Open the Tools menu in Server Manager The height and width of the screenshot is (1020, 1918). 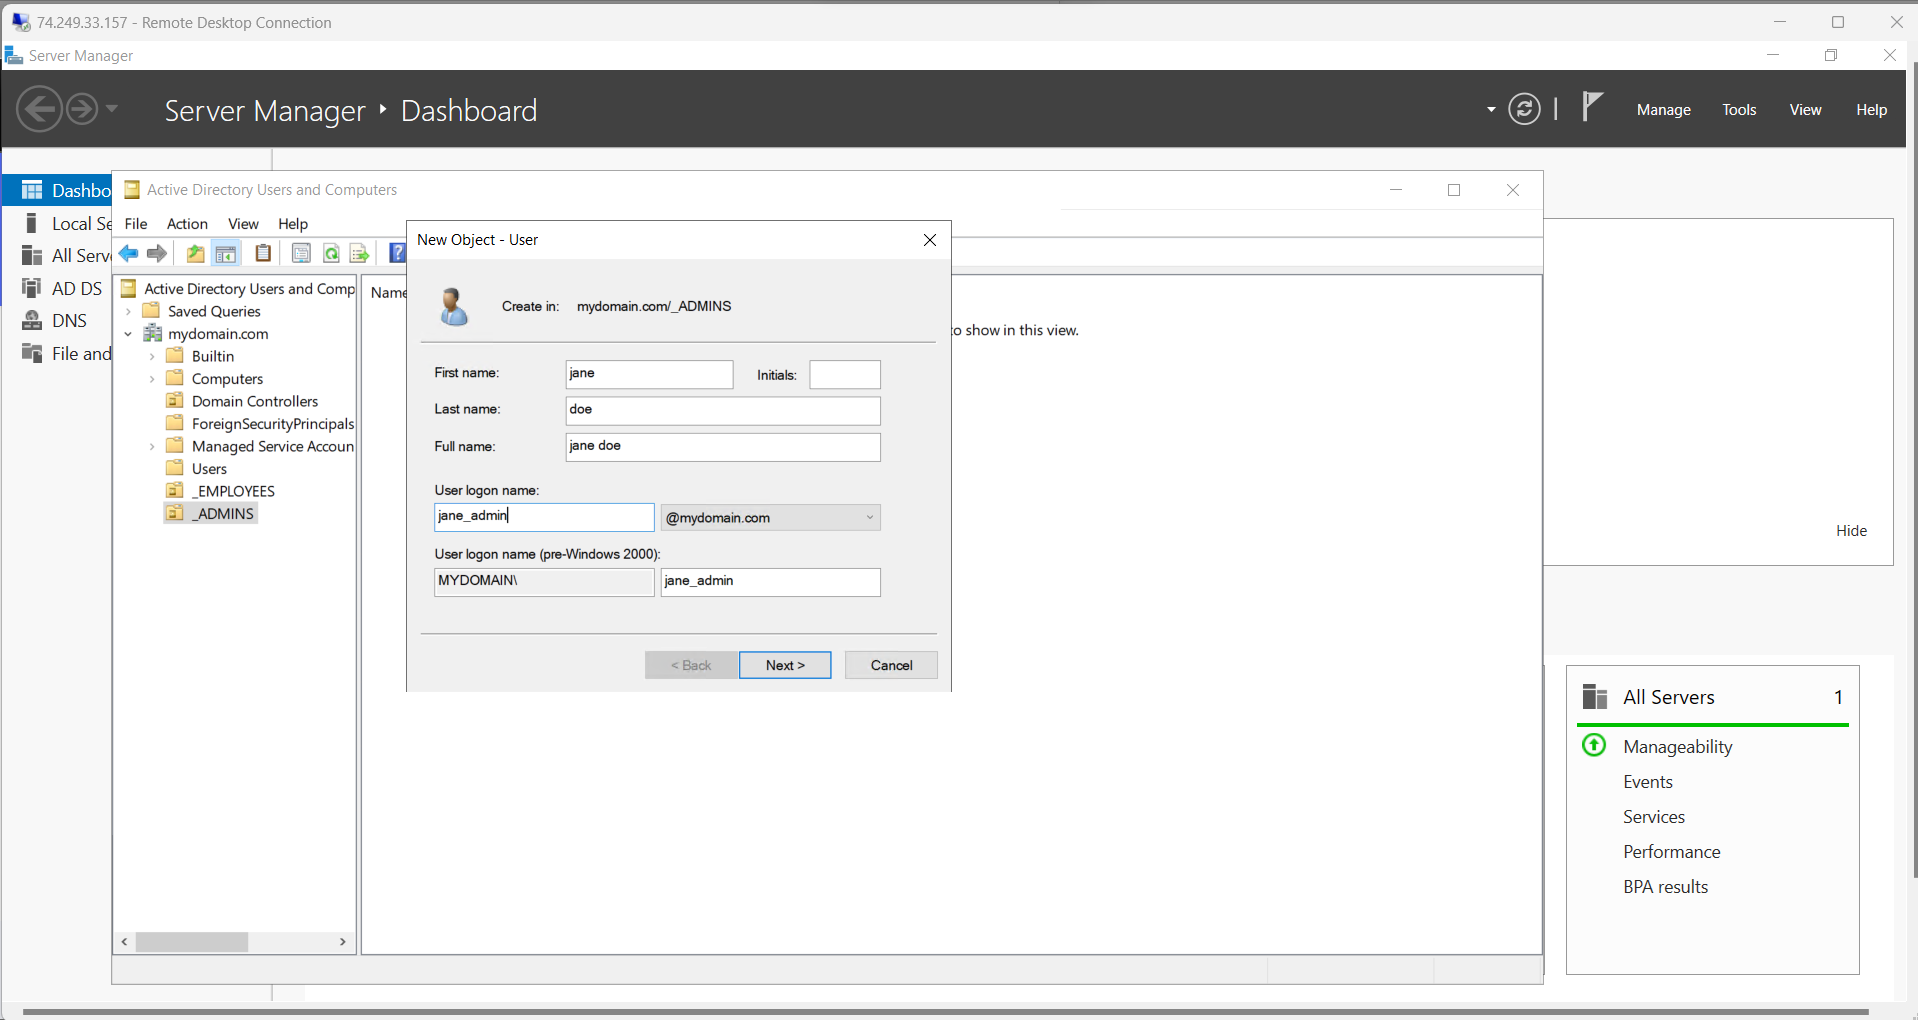[1738, 109]
